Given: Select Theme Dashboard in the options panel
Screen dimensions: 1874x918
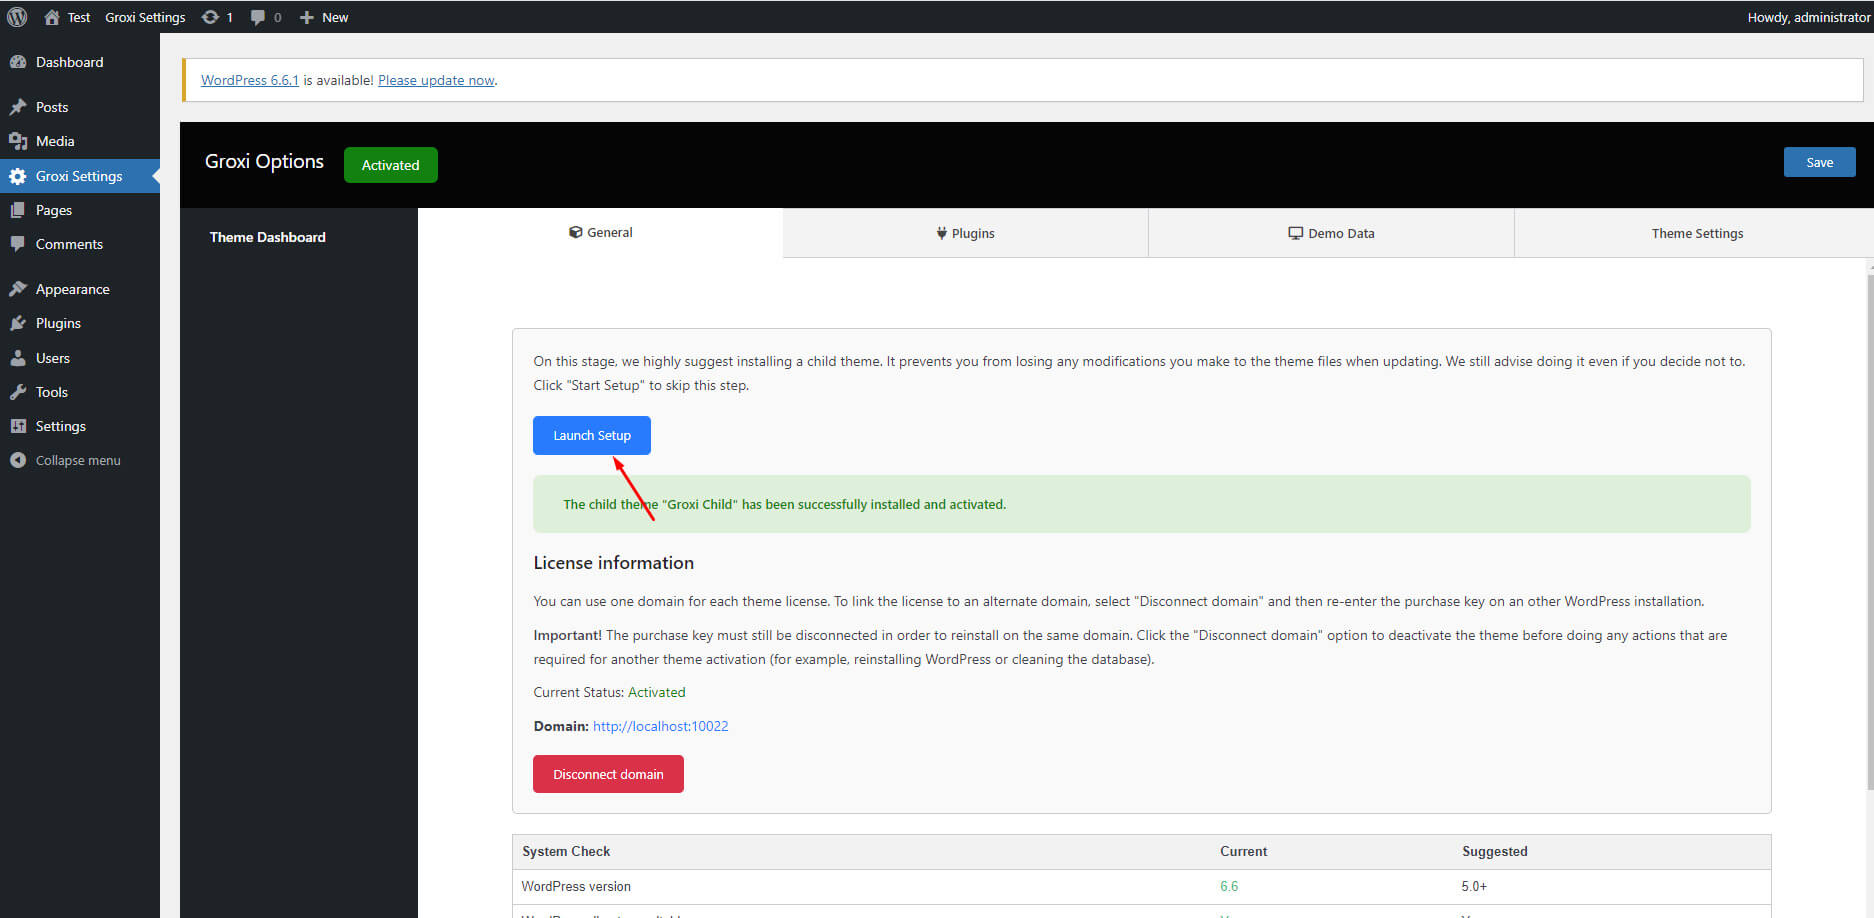Looking at the screenshot, I should point(267,237).
